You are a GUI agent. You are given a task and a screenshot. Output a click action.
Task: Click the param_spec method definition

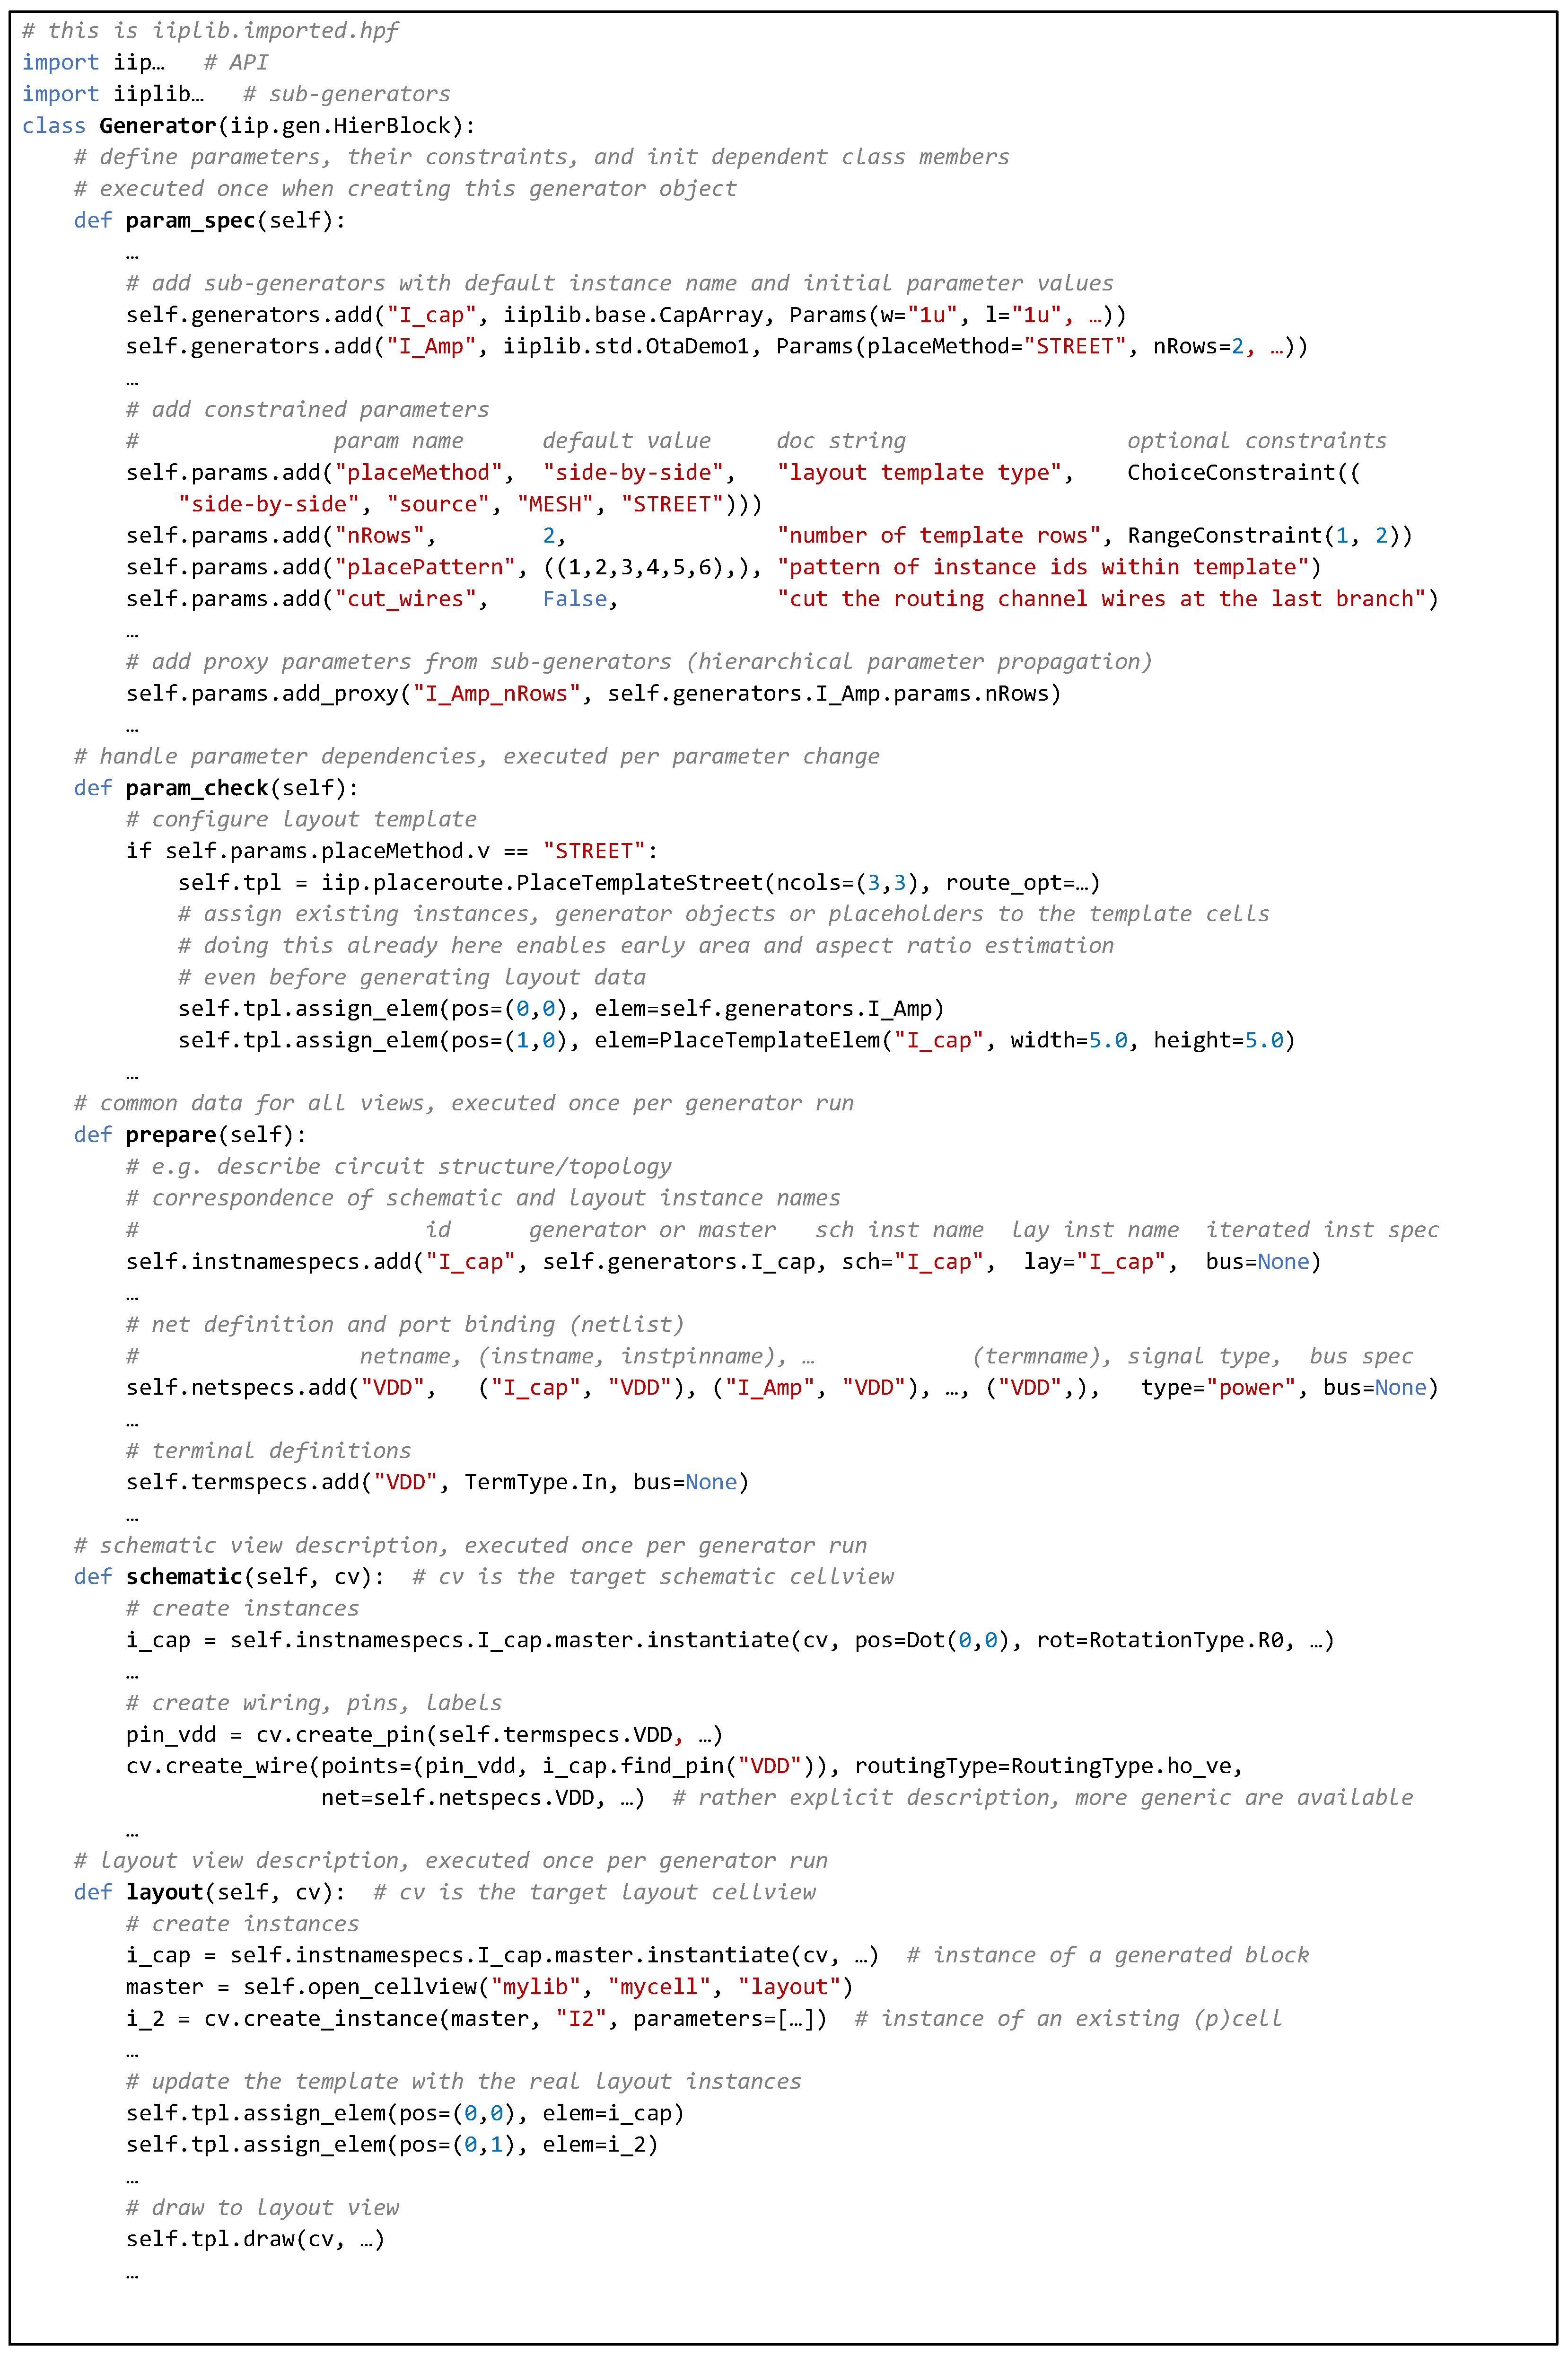(x=190, y=220)
